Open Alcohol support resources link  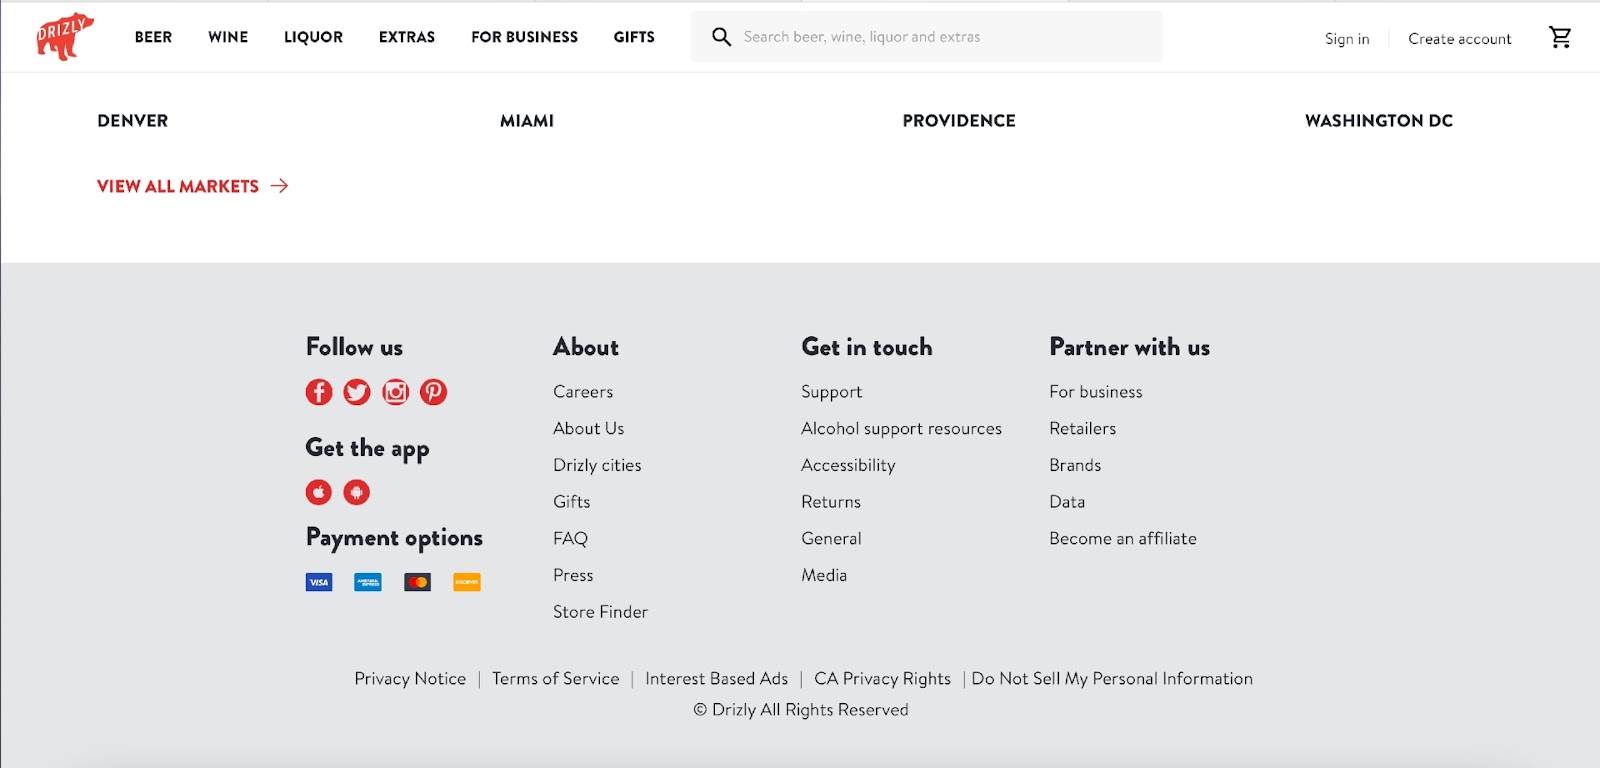(901, 428)
